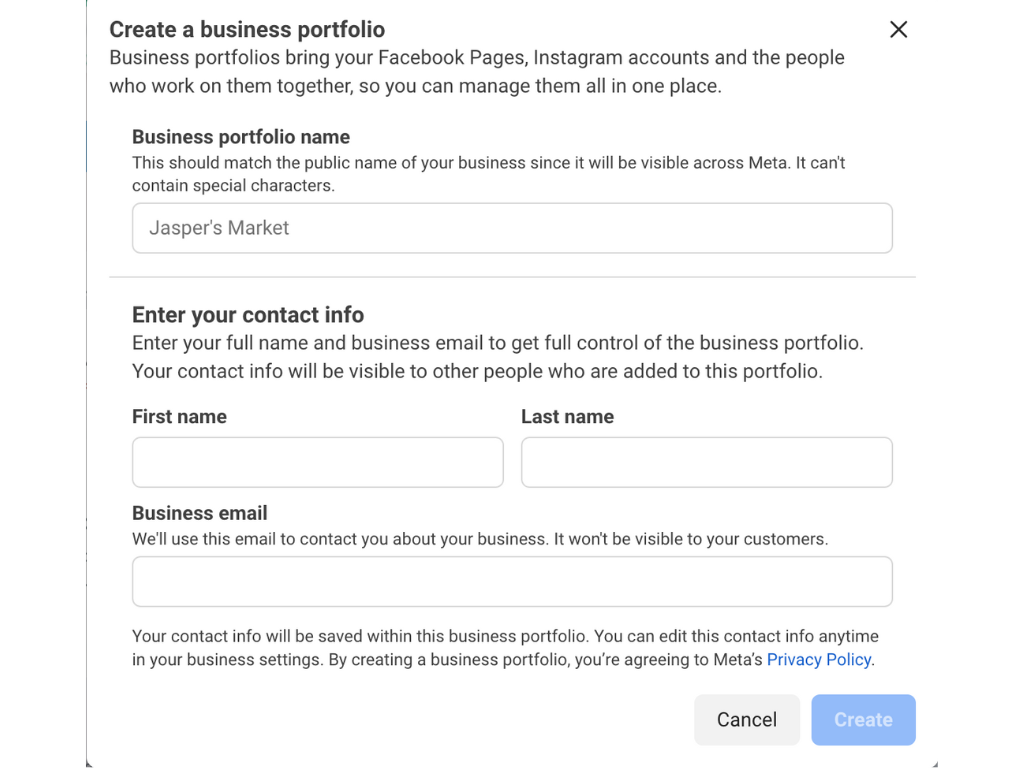Click the "Create a business portfolio" heading
The image size is (1024, 768).
click(x=247, y=30)
